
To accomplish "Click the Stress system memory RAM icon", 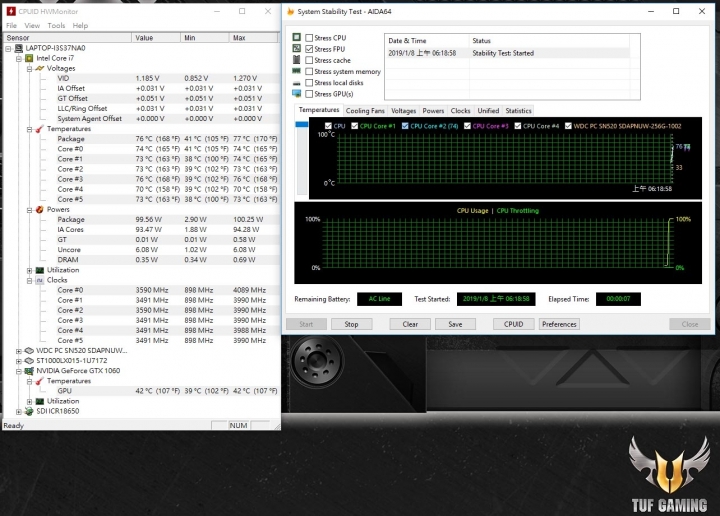I will coord(297,71).
